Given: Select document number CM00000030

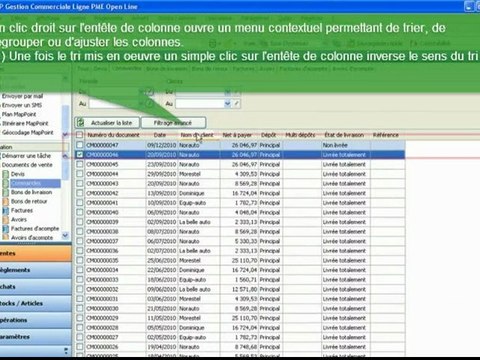Looking at the screenshot, I should pyautogui.click(x=102, y=308).
